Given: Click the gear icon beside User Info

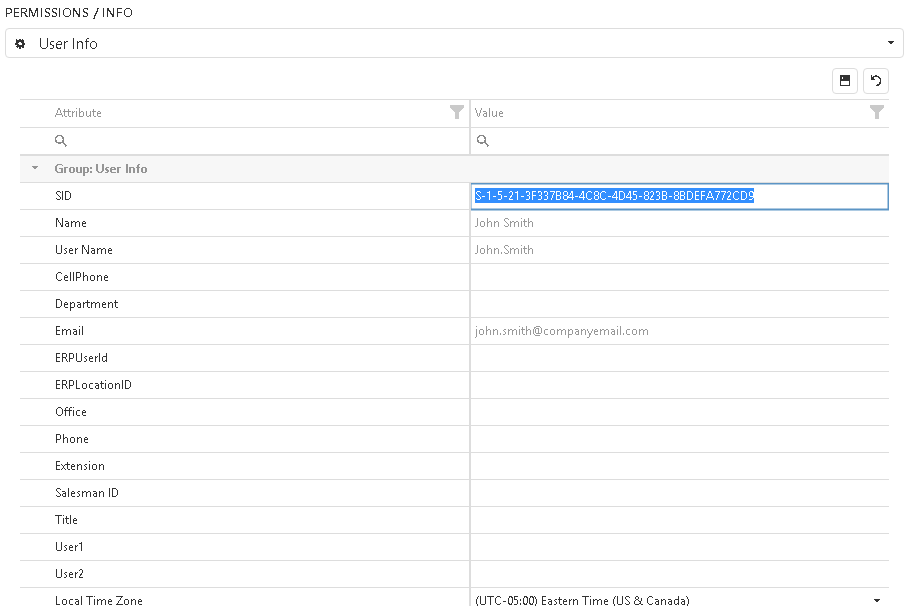Looking at the screenshot, I should (x=20, y=43).
